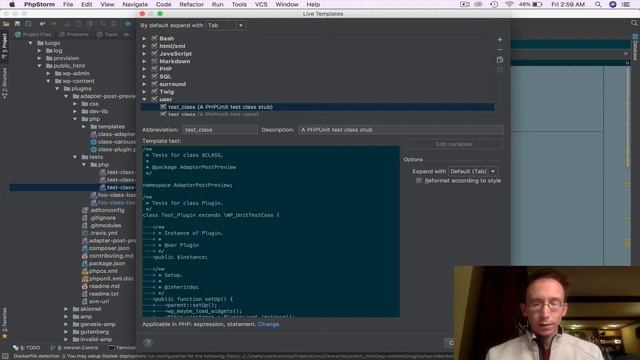Click inside the Template text editor

(271, 231)
